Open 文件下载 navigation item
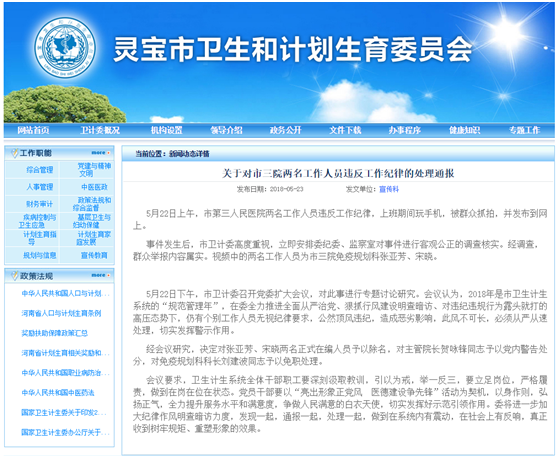This screenshot has width=558, height=458. 345,130
